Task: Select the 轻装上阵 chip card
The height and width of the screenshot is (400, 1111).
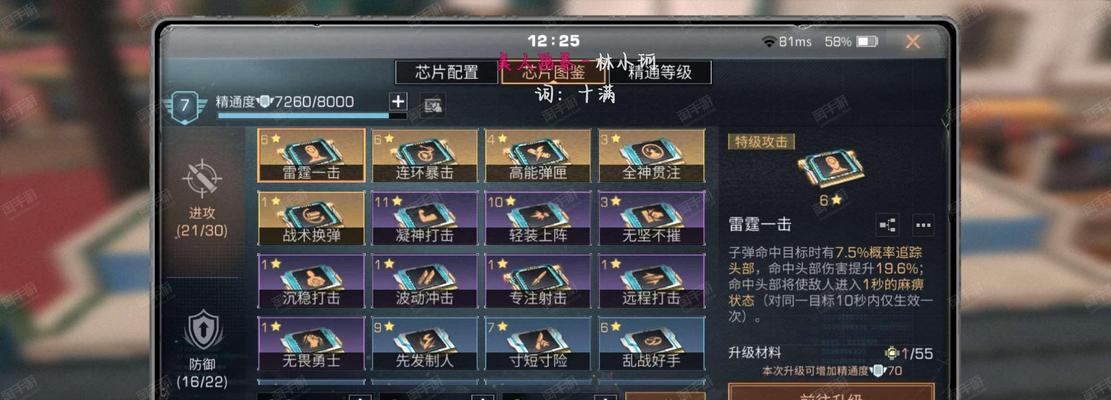Action: pos(538,218)
